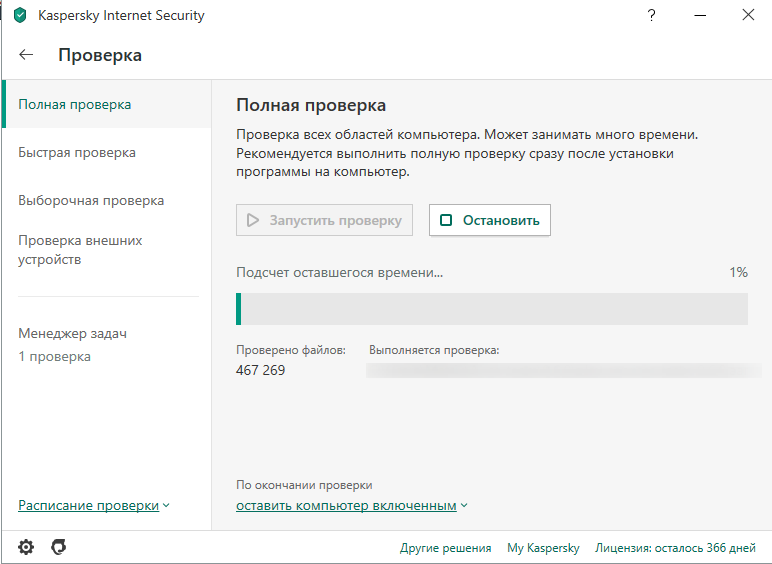Viewport: 772px width, 564px height.
Task: Open support via the headset agent icon
Action: pyautogui.click(x=59, y=547)
